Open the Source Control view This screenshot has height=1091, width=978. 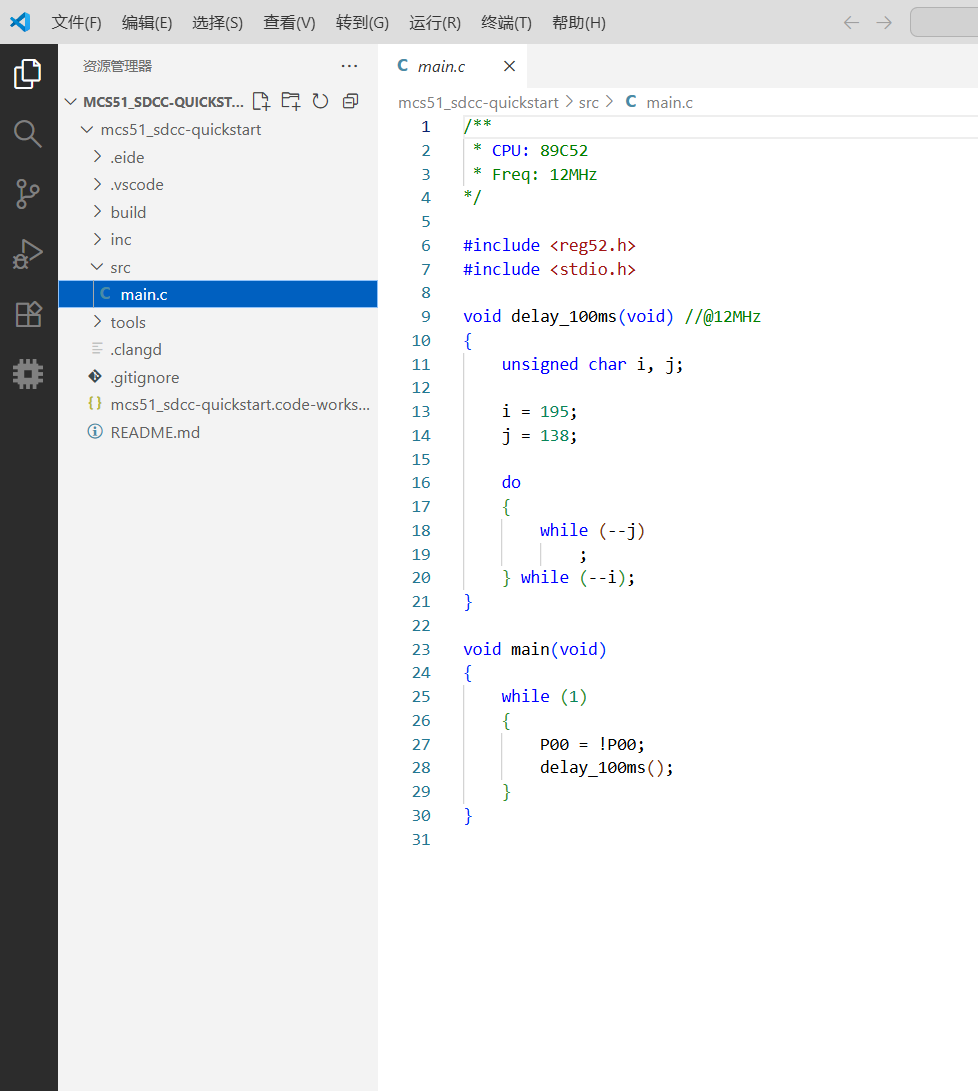(x=28, y=194)
